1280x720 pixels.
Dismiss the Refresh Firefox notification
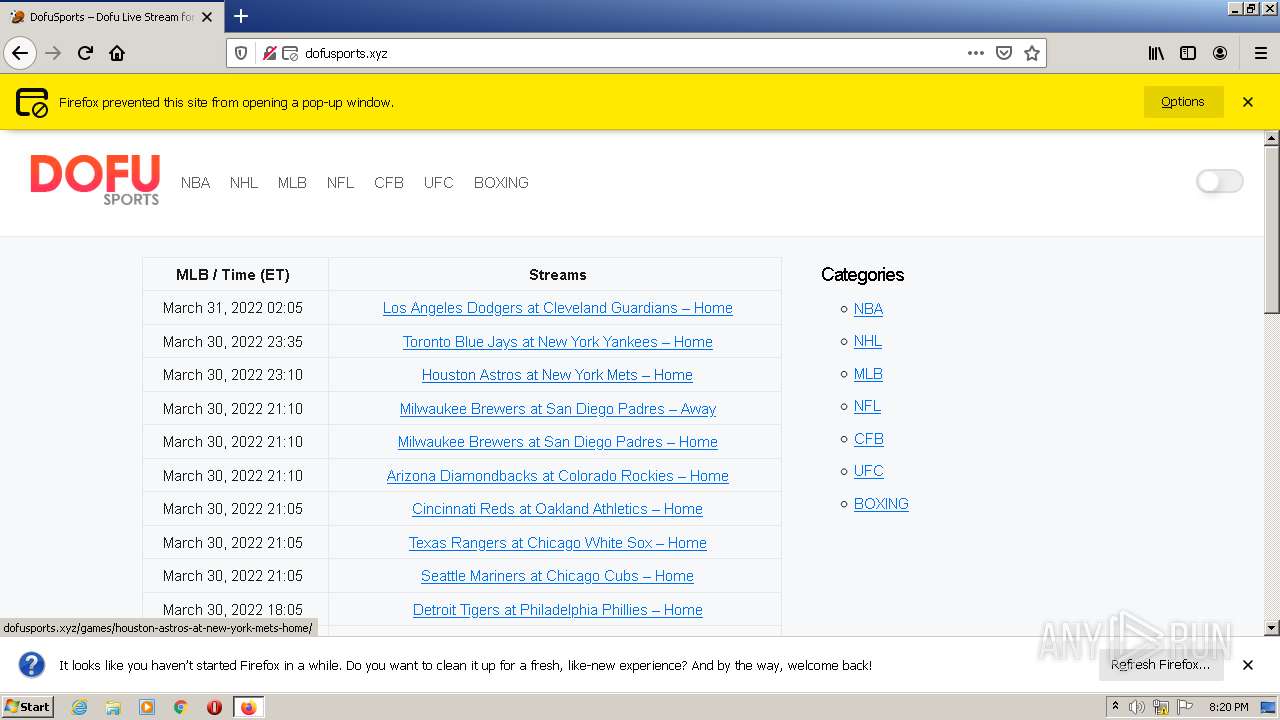[x=1248, y=665]
